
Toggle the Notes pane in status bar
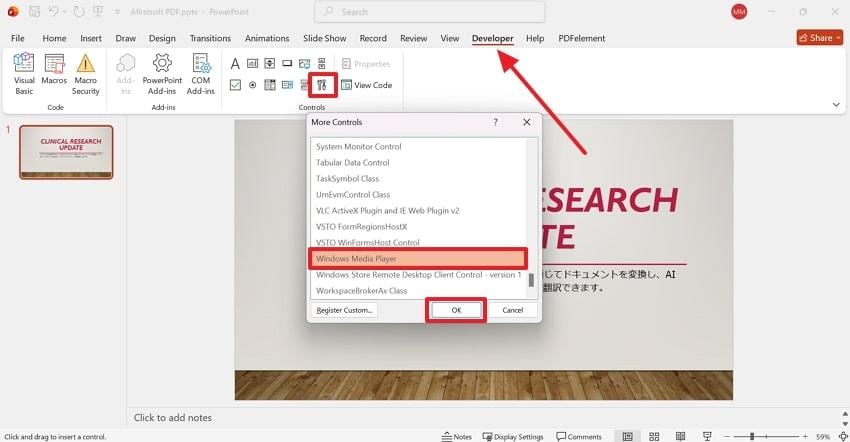point(456,437)
